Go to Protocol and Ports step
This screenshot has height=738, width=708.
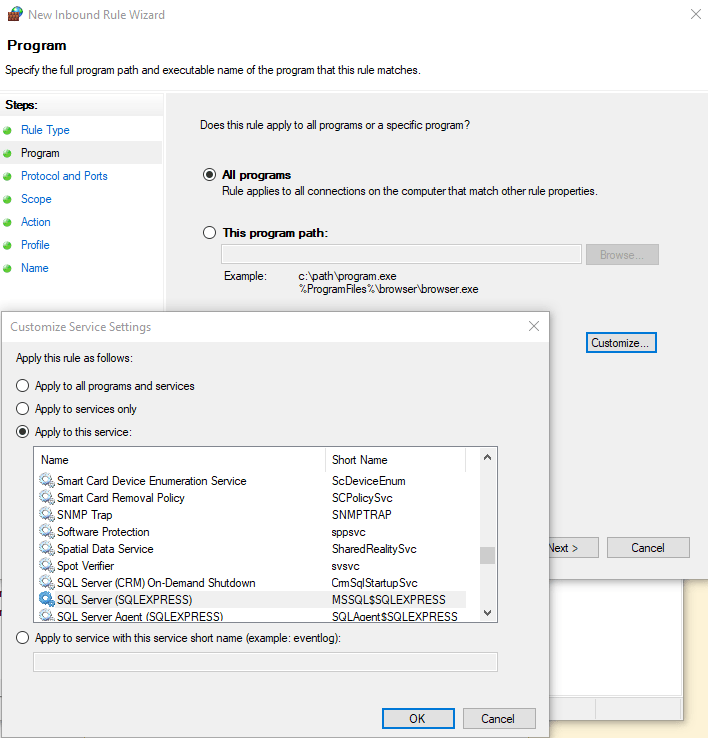[x=64, y=176]
